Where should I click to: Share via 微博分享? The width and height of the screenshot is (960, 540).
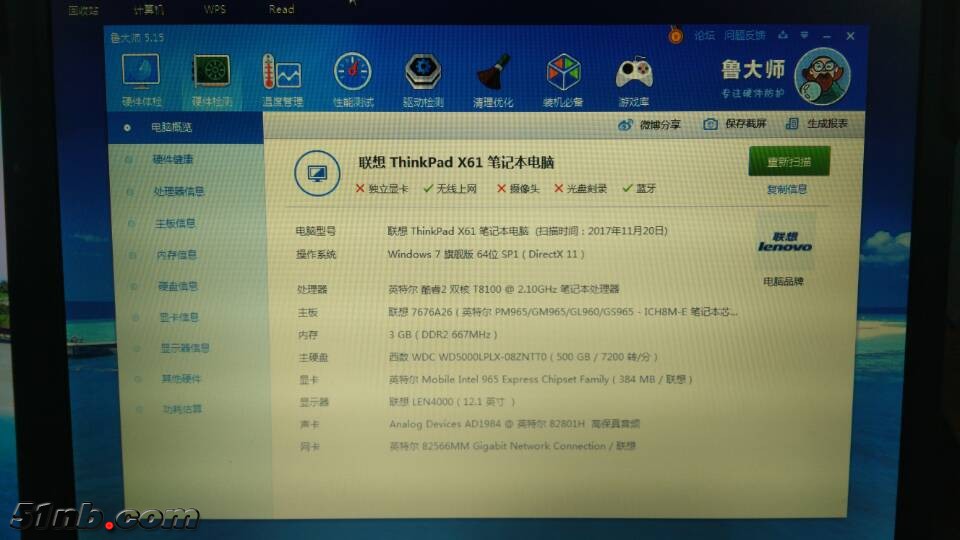click(650, 124)
